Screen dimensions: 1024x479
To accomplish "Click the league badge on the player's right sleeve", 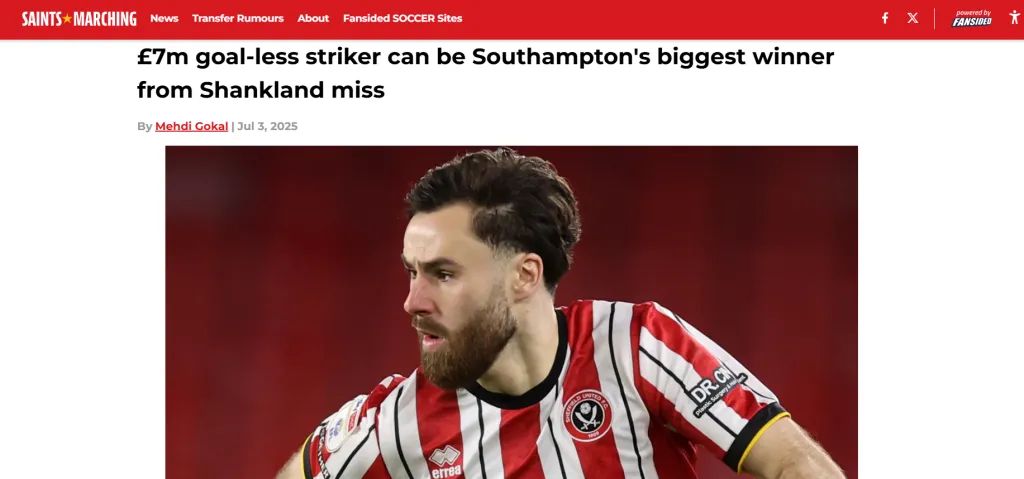I will tap(344, 425).
